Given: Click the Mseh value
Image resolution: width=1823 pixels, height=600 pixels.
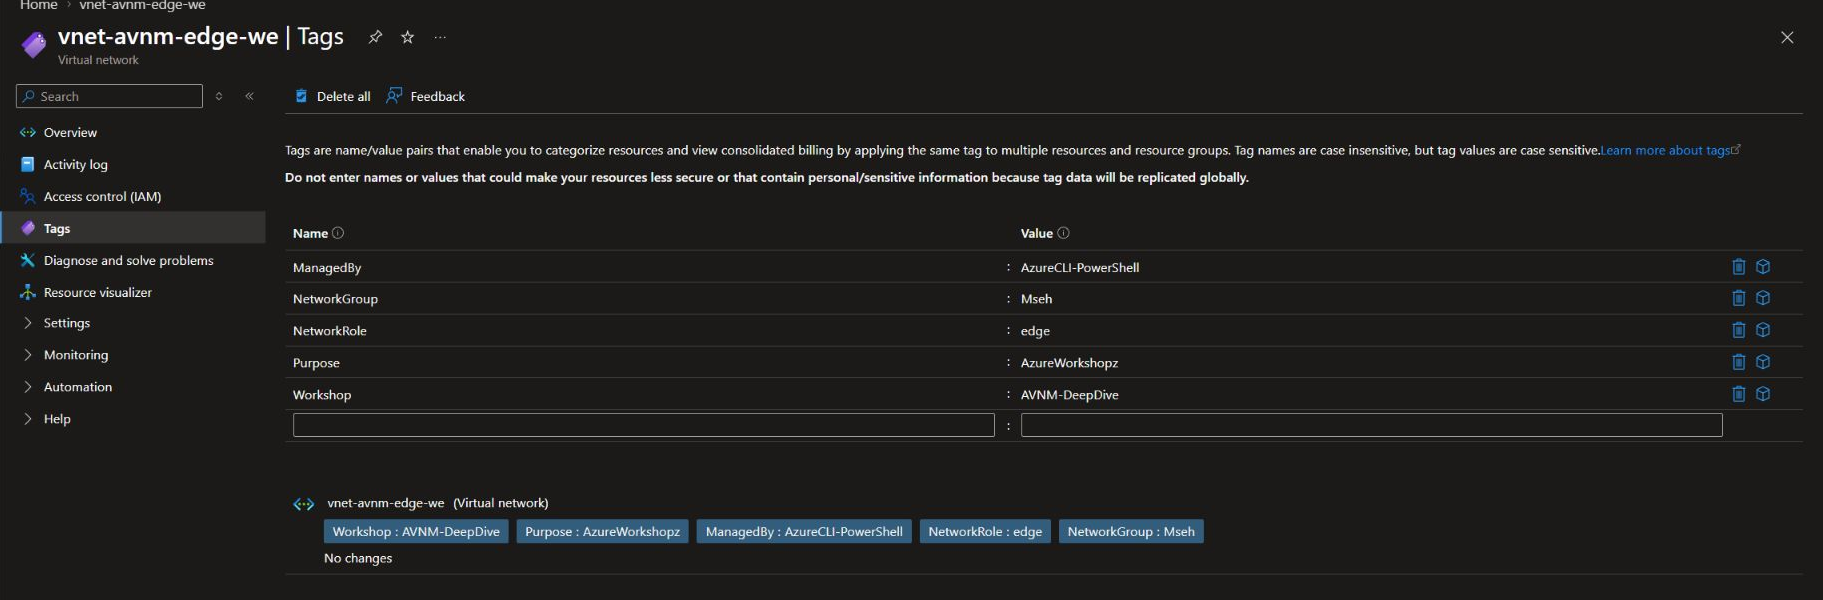Looking at the screenshot, I should [x=1036, y=299].
